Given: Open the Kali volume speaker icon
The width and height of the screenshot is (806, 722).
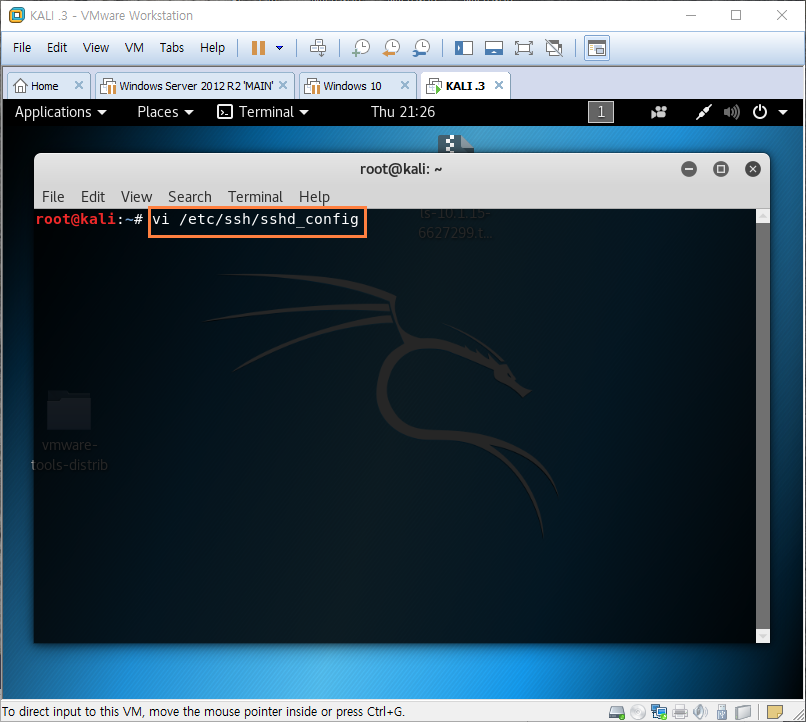Looking at the screenshot, I should [731, 112].
